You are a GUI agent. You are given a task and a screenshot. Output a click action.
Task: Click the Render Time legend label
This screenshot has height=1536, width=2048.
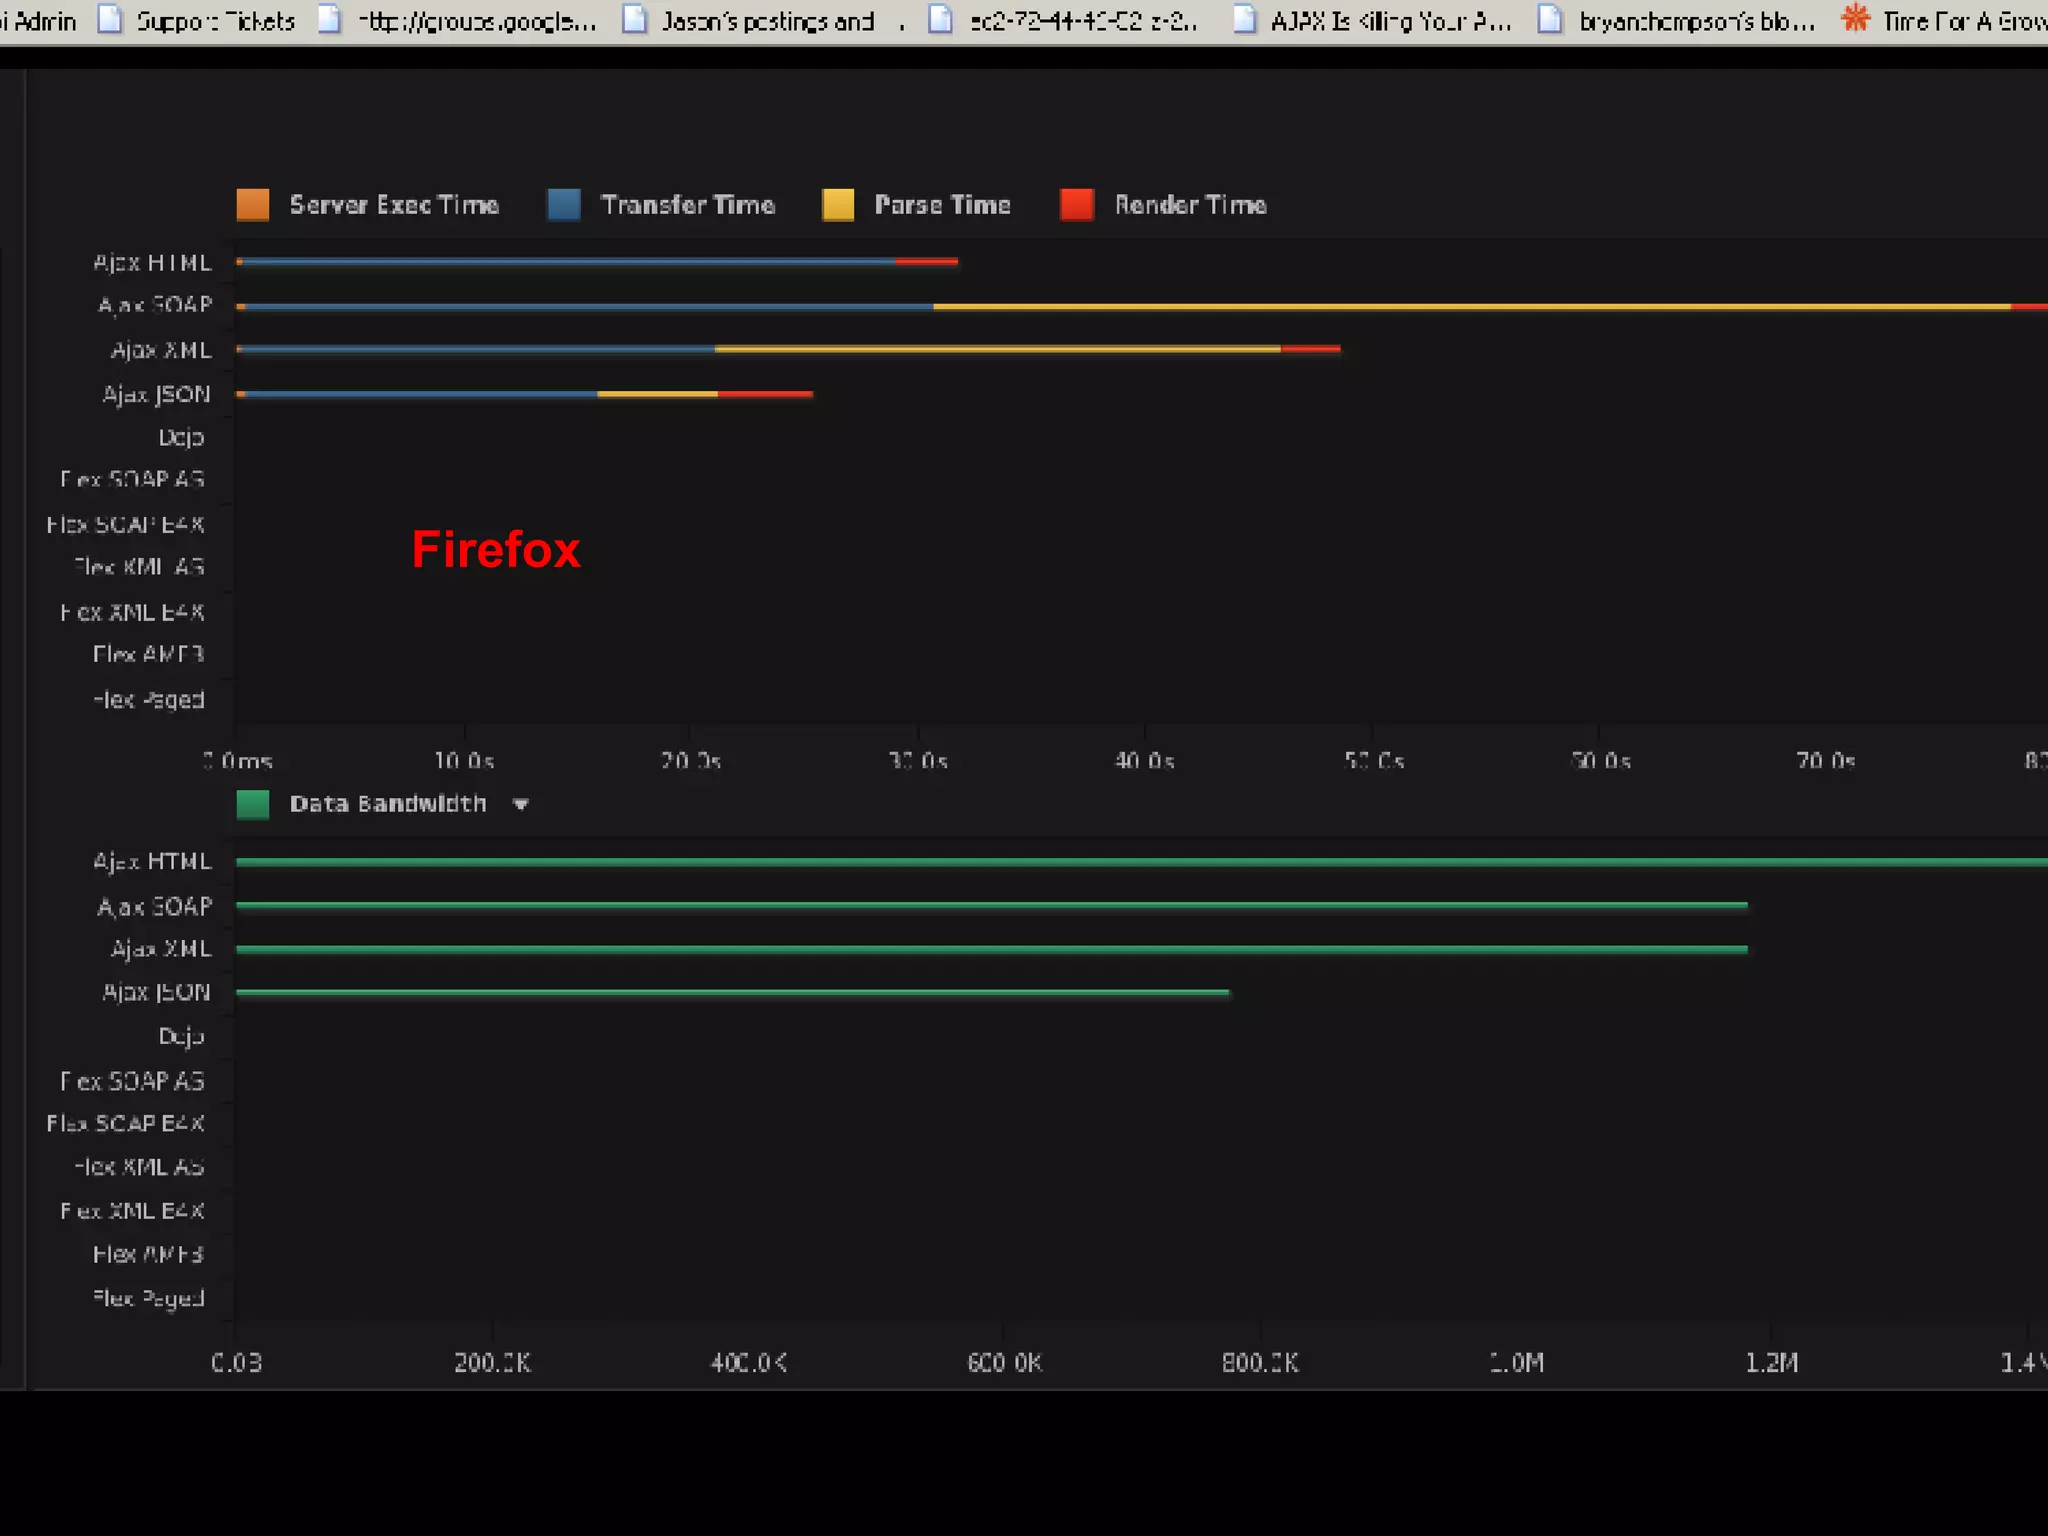(1190, 205)
